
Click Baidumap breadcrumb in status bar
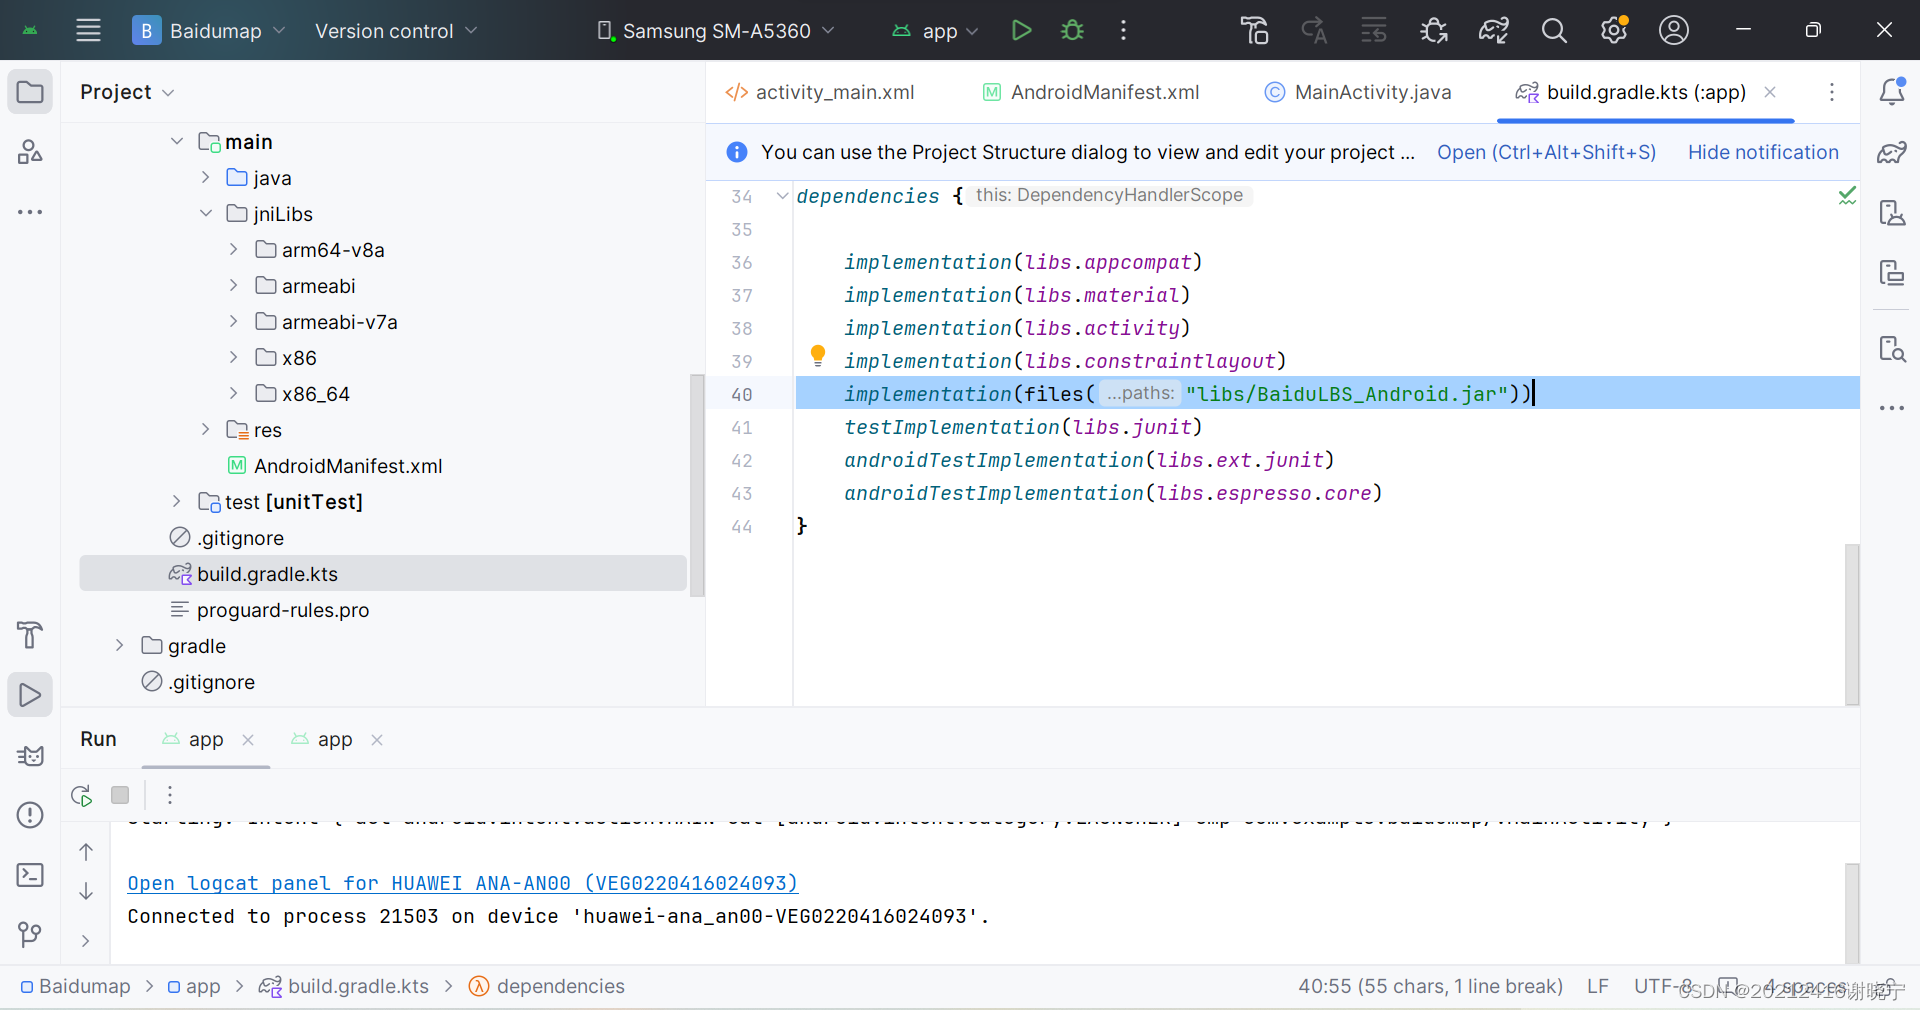tap(75, 986)
